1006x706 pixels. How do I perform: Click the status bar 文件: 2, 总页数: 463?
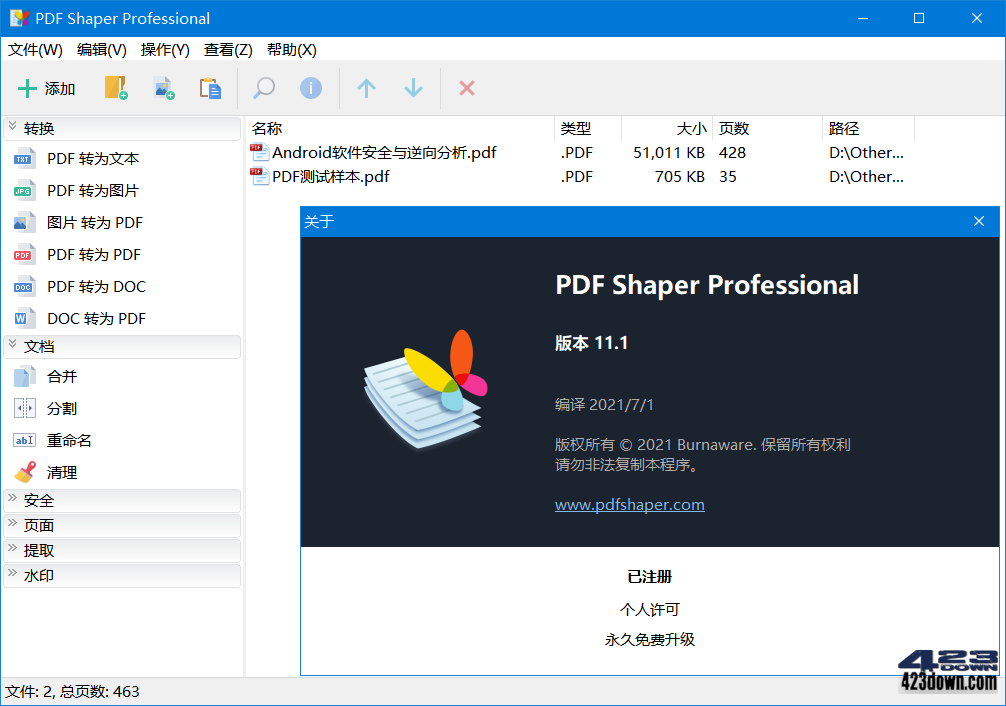tap(72, 691)
